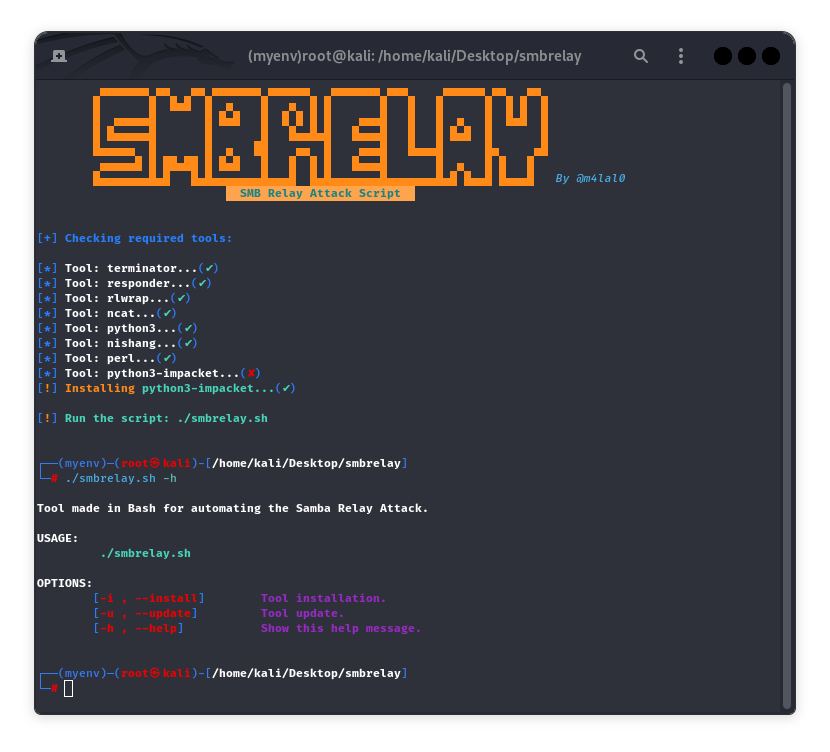The height and width of the screenshot is (752, 830).
Task: Click the terminal vertical scrollbar
Action: (786, 395)
